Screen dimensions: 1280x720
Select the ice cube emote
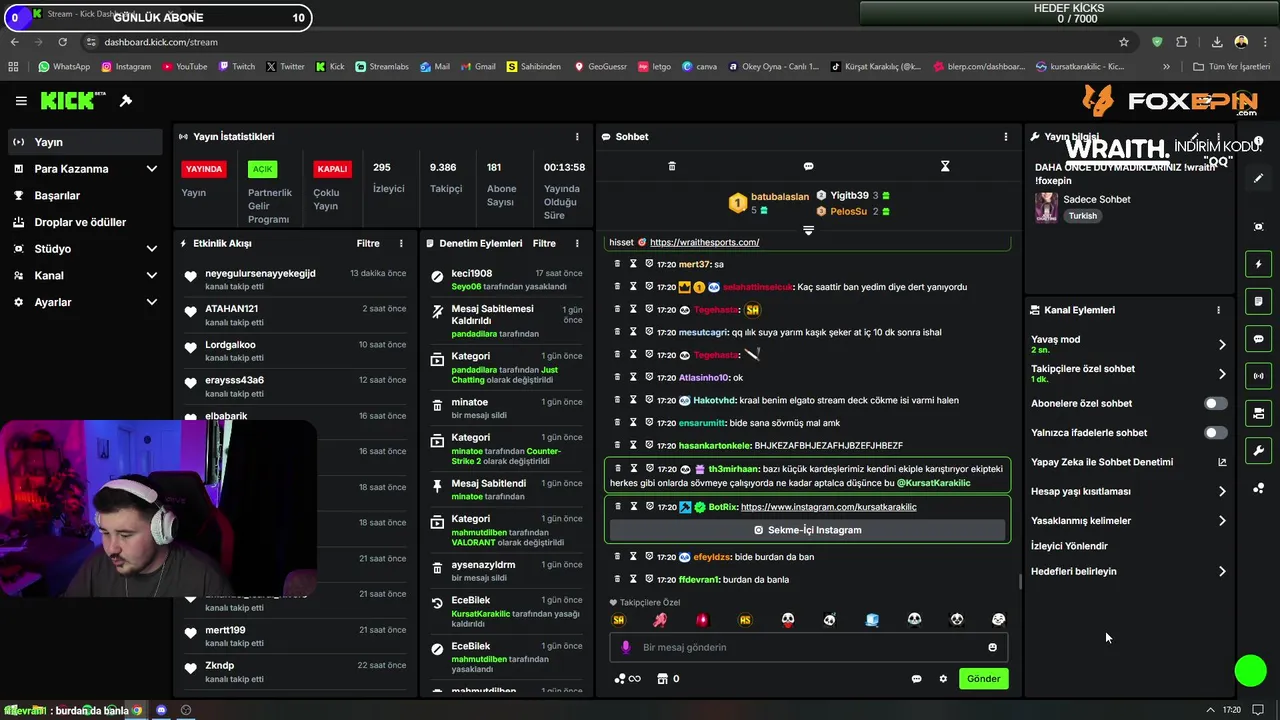tap(872, 620)
